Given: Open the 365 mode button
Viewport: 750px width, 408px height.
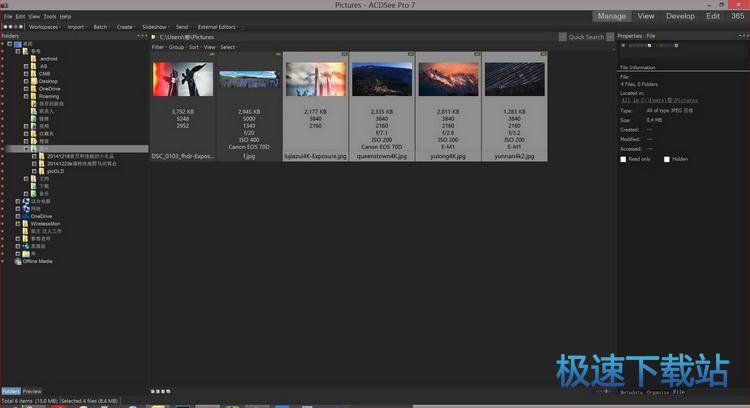Looking at the screenshot, I should click(736, 16).
